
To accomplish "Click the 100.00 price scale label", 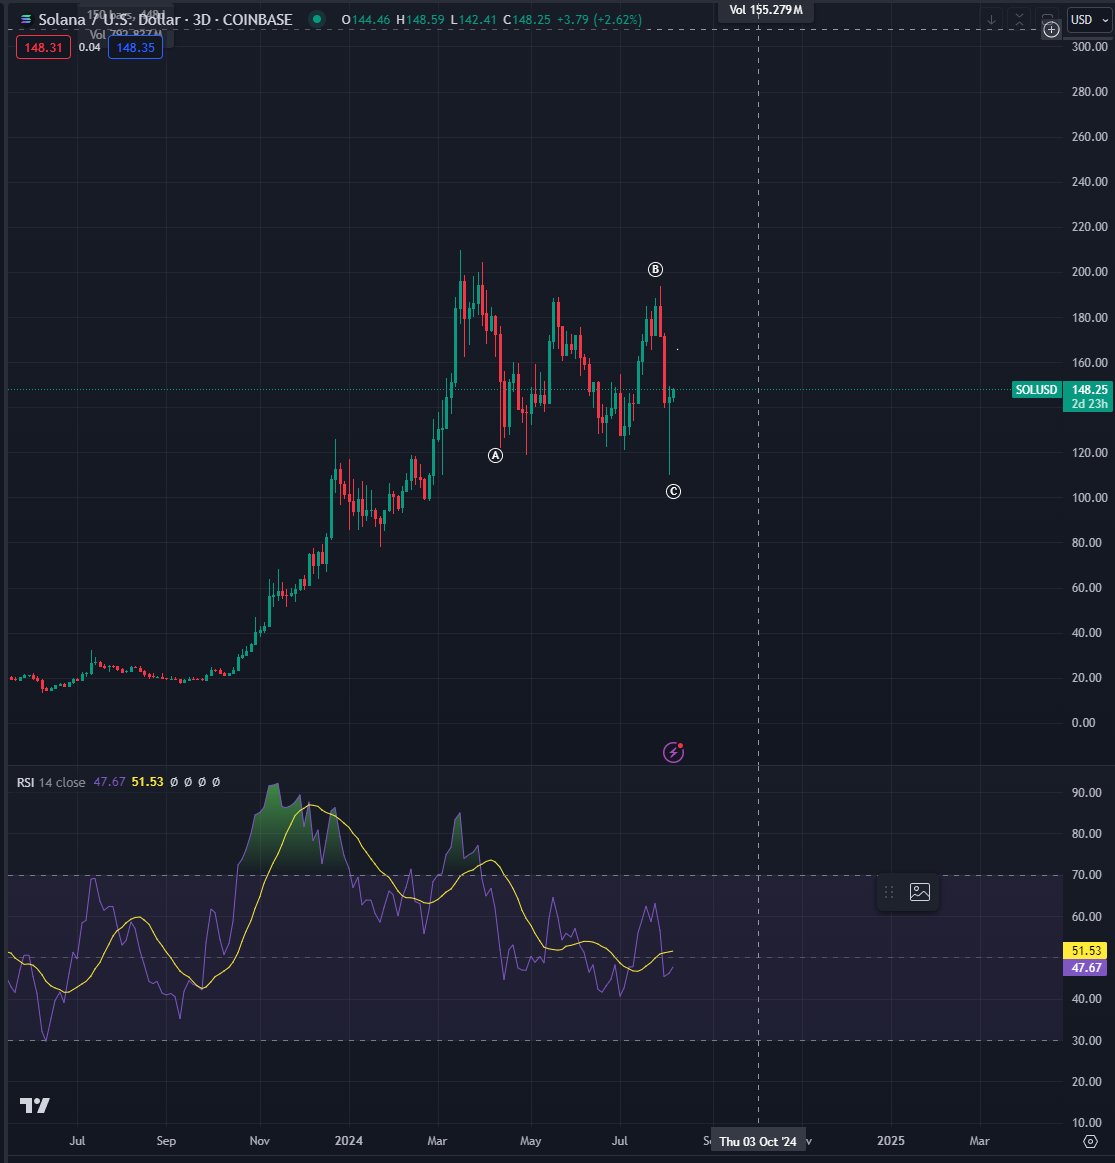I will pyautogui.click(x=1090, y=497).
